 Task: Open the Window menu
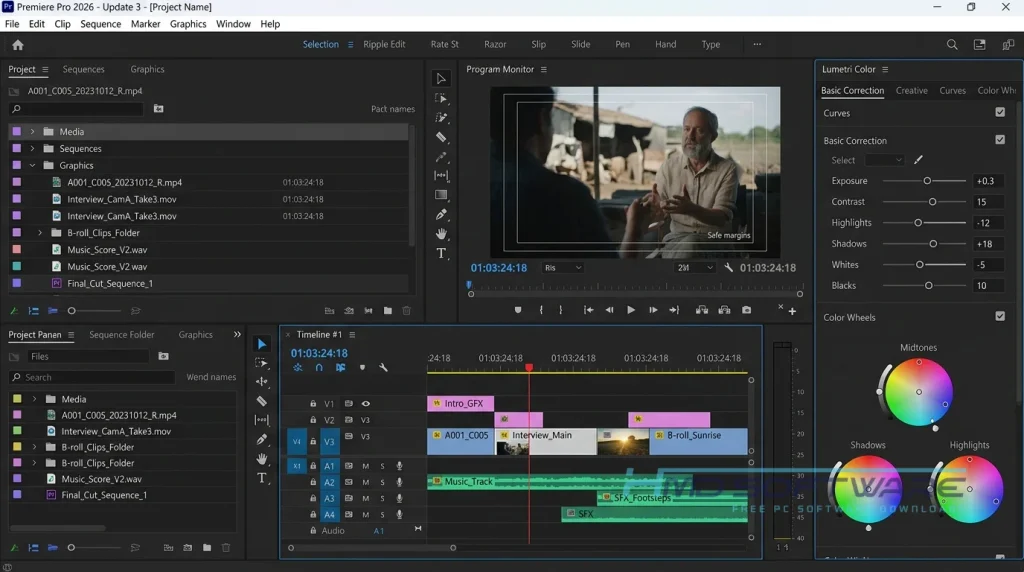coord(233,24)
